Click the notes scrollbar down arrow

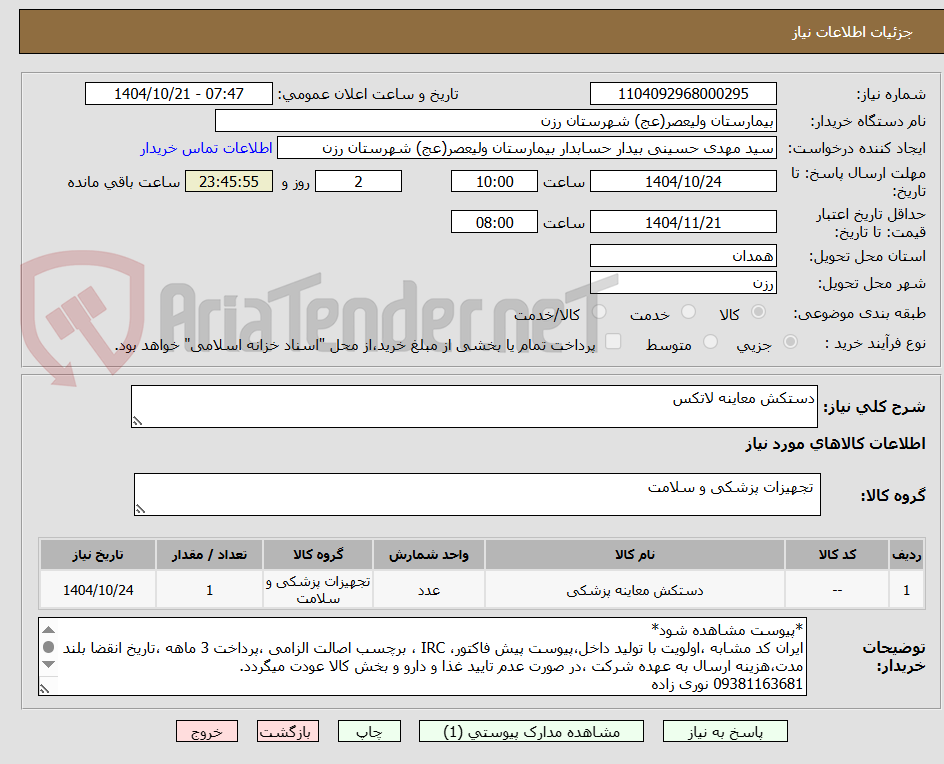coord(49,665)
